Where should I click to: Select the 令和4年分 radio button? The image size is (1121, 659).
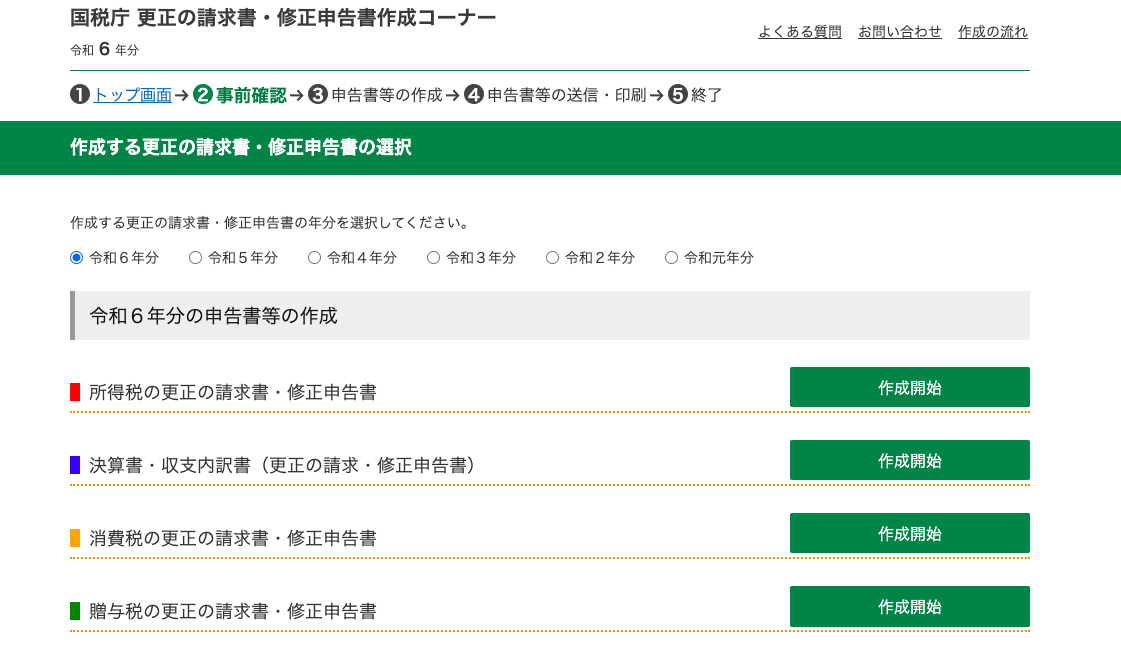[314, 257]
